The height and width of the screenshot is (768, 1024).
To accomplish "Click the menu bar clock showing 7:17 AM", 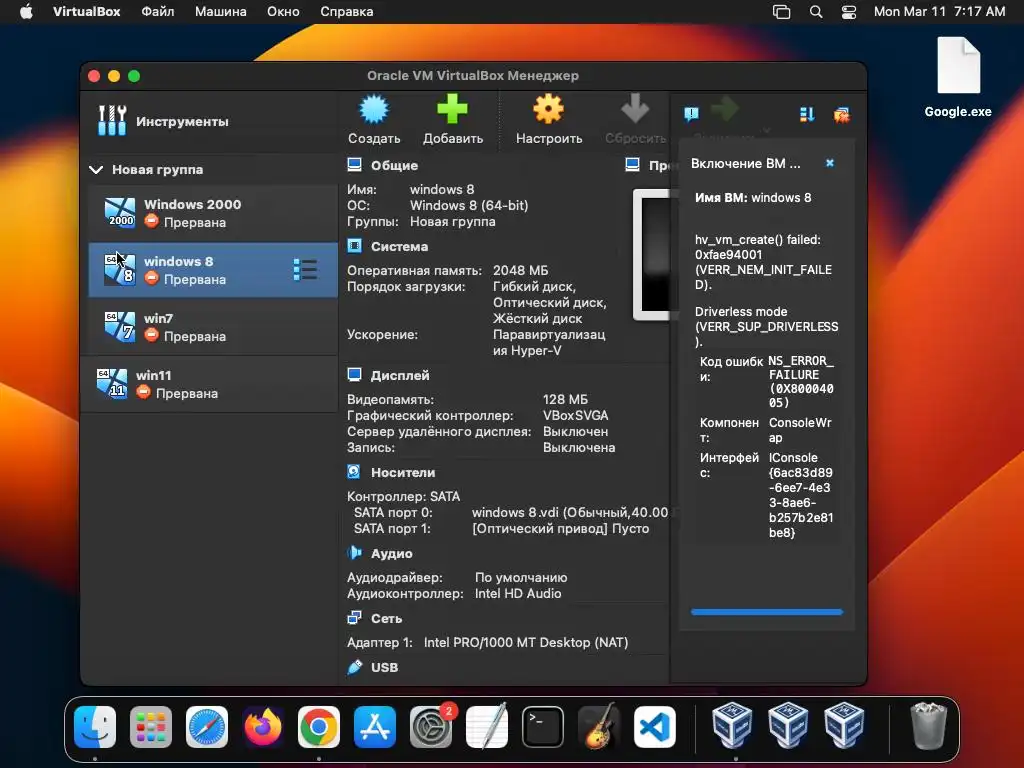I will pyautogui.click(x=939, y=12).
